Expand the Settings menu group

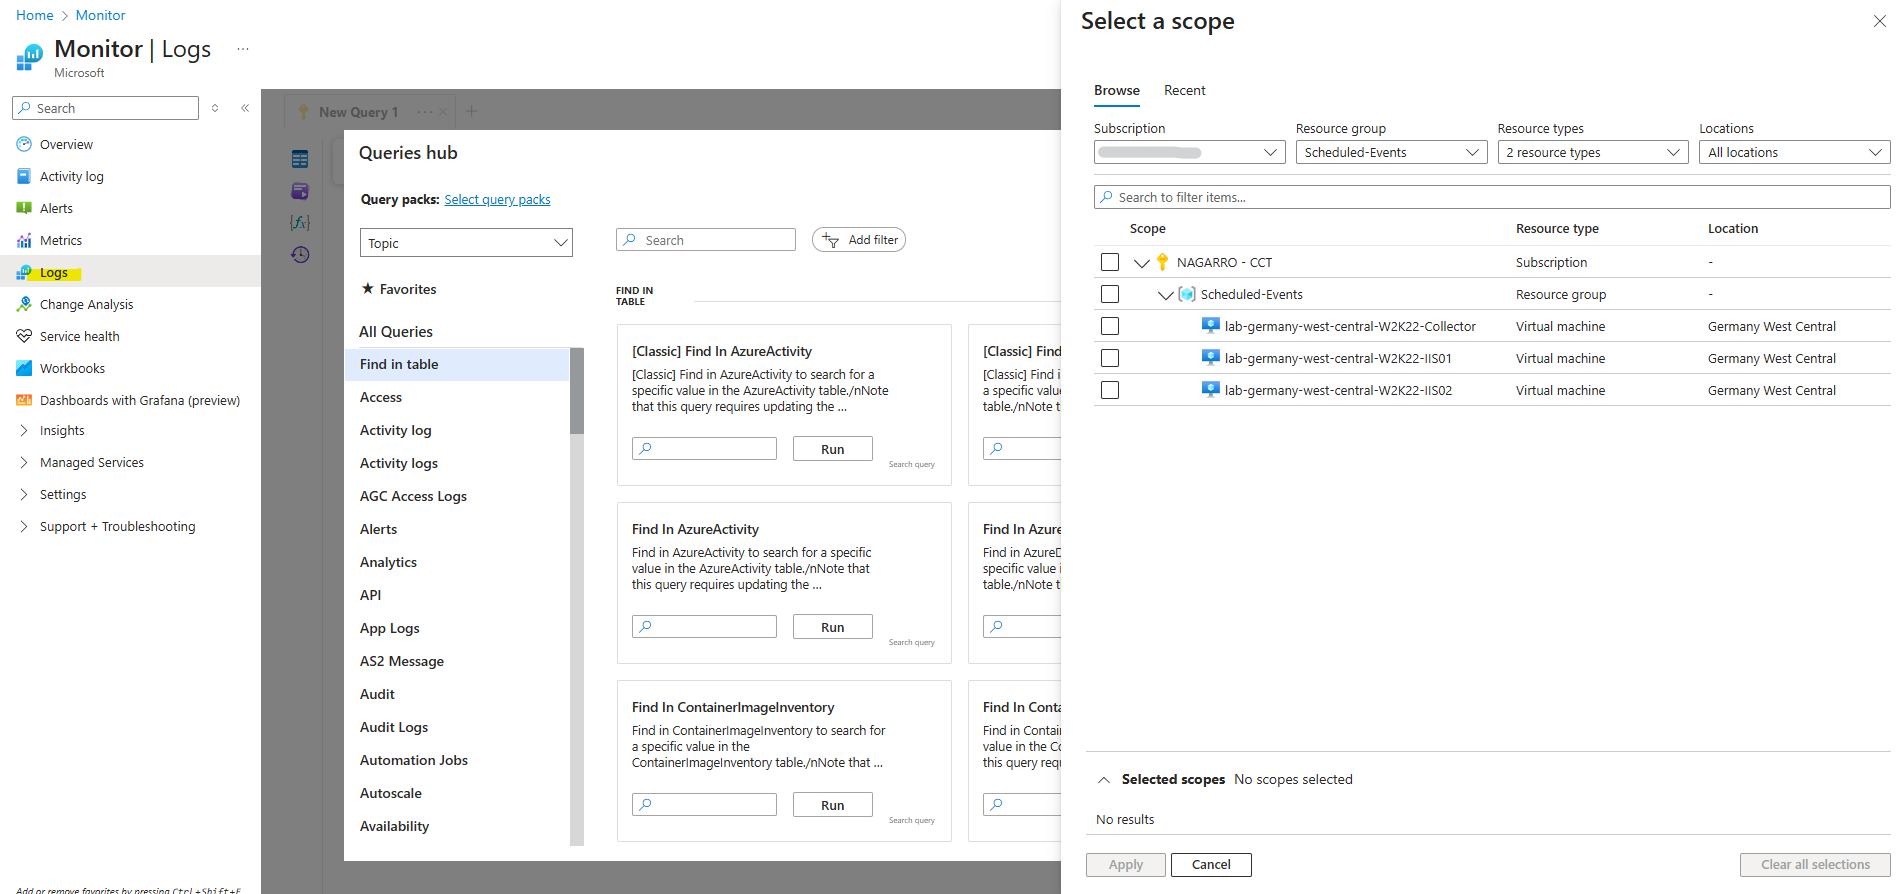24,494
